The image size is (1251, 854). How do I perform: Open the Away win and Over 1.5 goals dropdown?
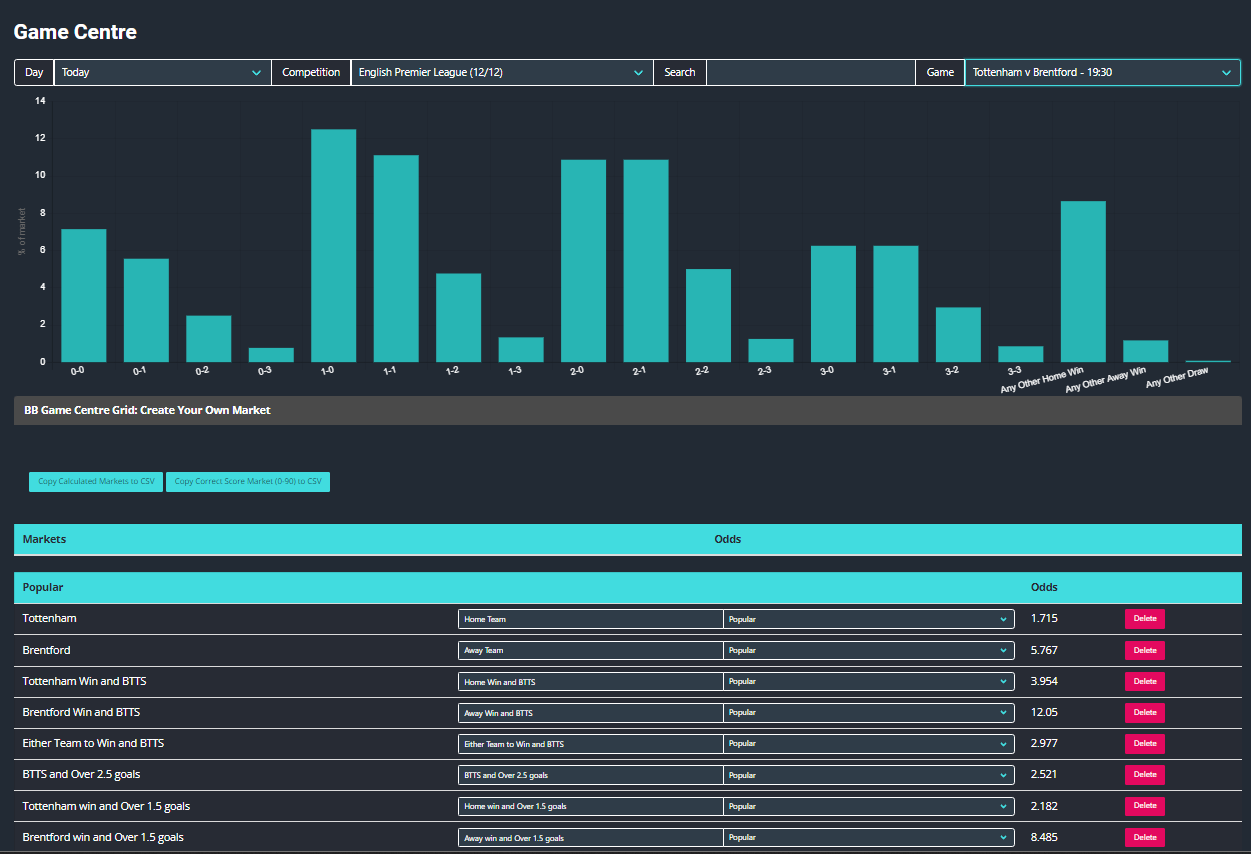click(589, 837)
